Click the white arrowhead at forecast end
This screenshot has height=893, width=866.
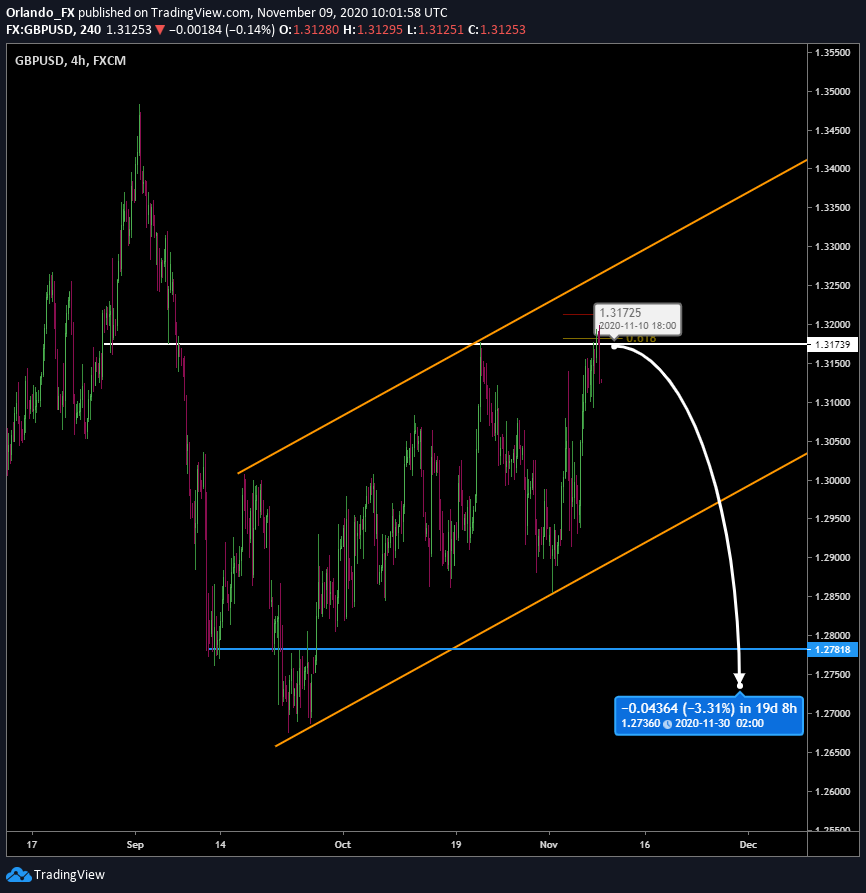[740, 679]
